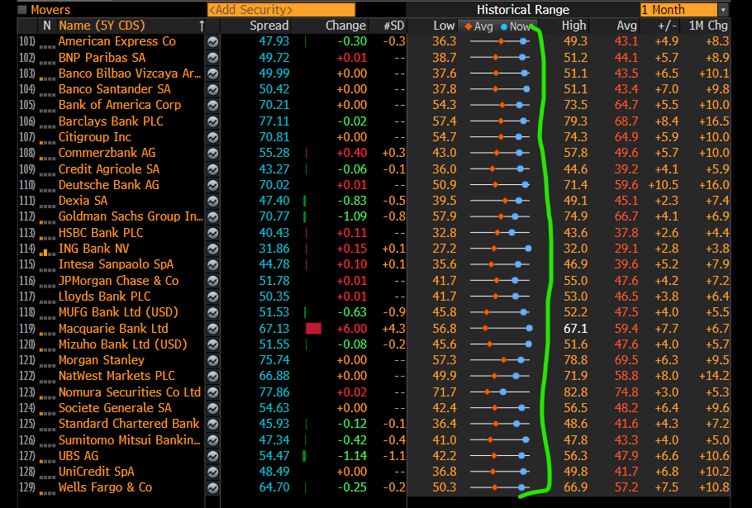Click the chart icon for Wells Fargo & Co
The width and height of the screenshot is (752, 508).
tap(212, 488)
